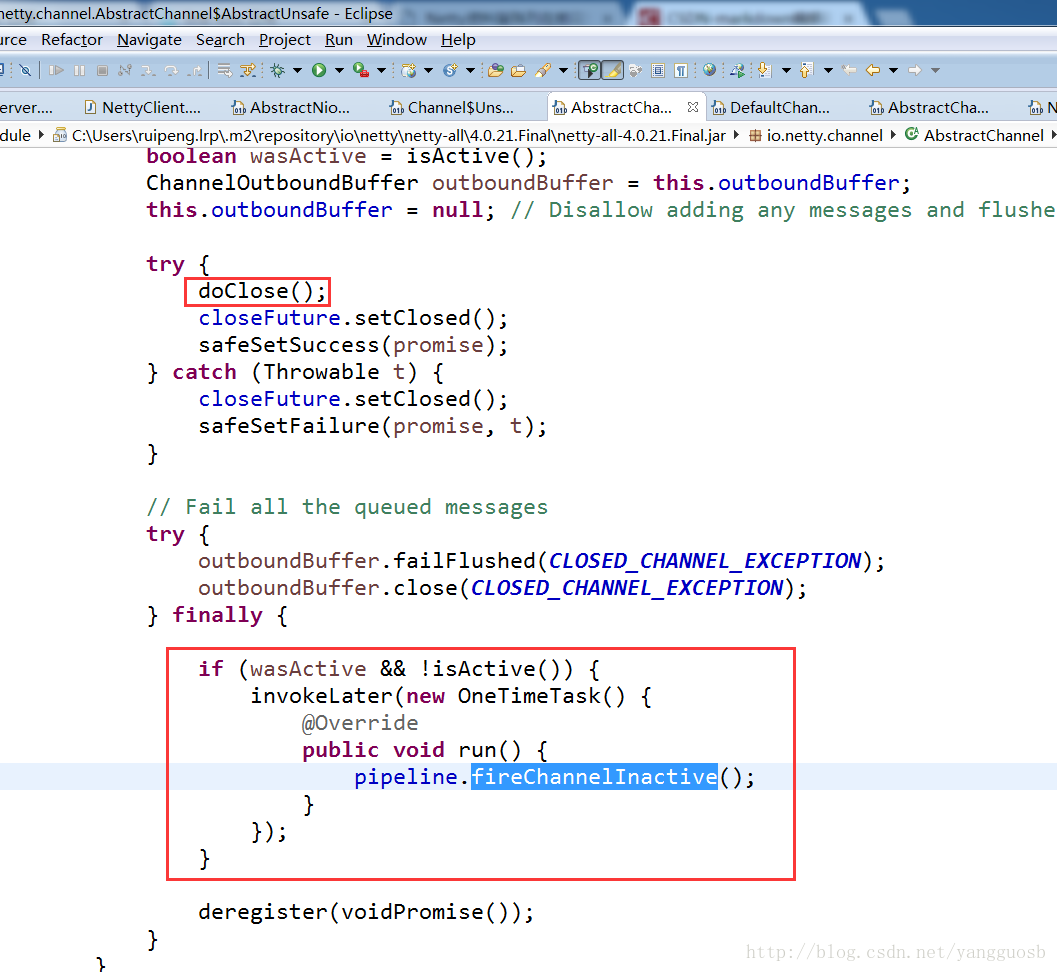Click Use Step Filters icon

(x=248, y=70)
